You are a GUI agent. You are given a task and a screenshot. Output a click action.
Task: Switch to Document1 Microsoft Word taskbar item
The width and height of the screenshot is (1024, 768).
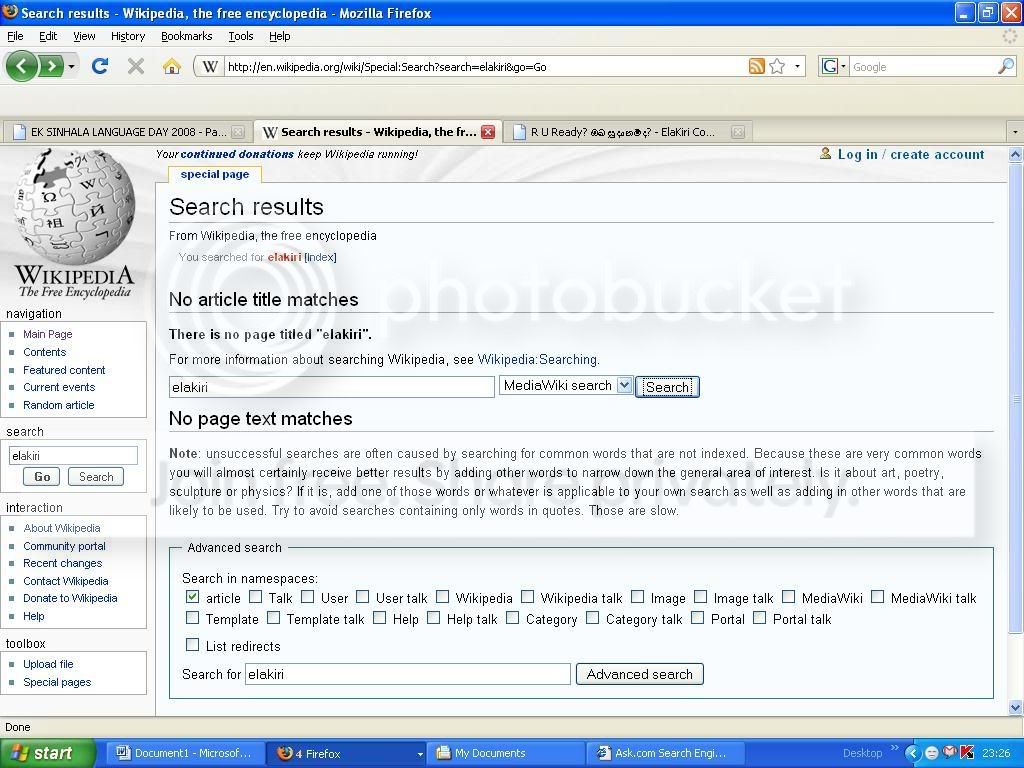click(x=184, y=753)
